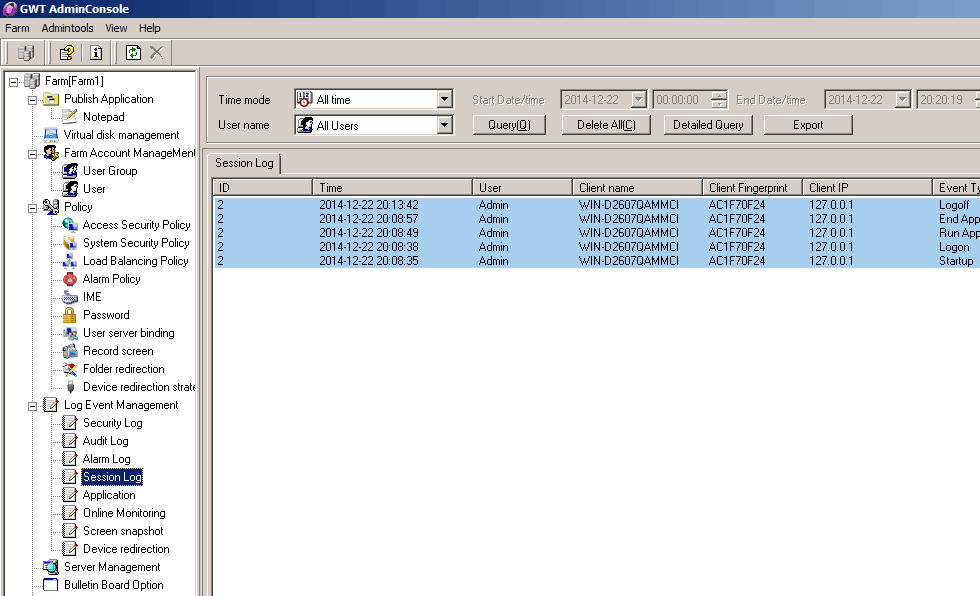Open the Admintools menu
The height and width of the screenshot is (596, 980).
(x=67, y=28)
